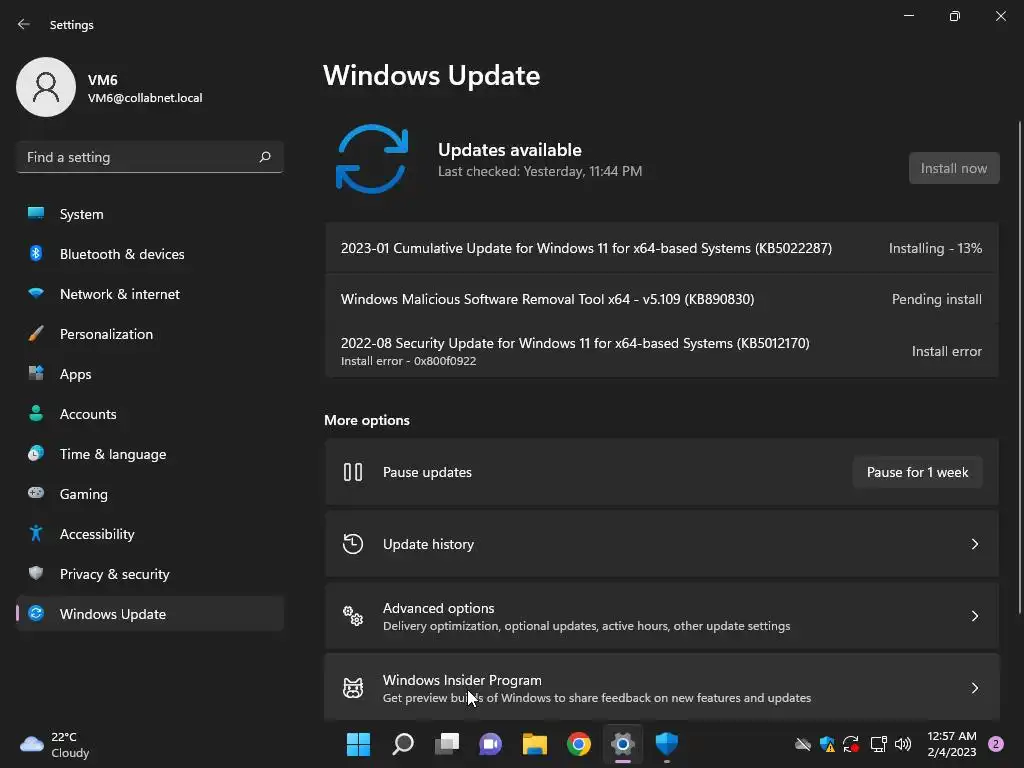Open Task View on the taskbar
This screenshot has width=1024, height=768.
[x=447, y=744]
